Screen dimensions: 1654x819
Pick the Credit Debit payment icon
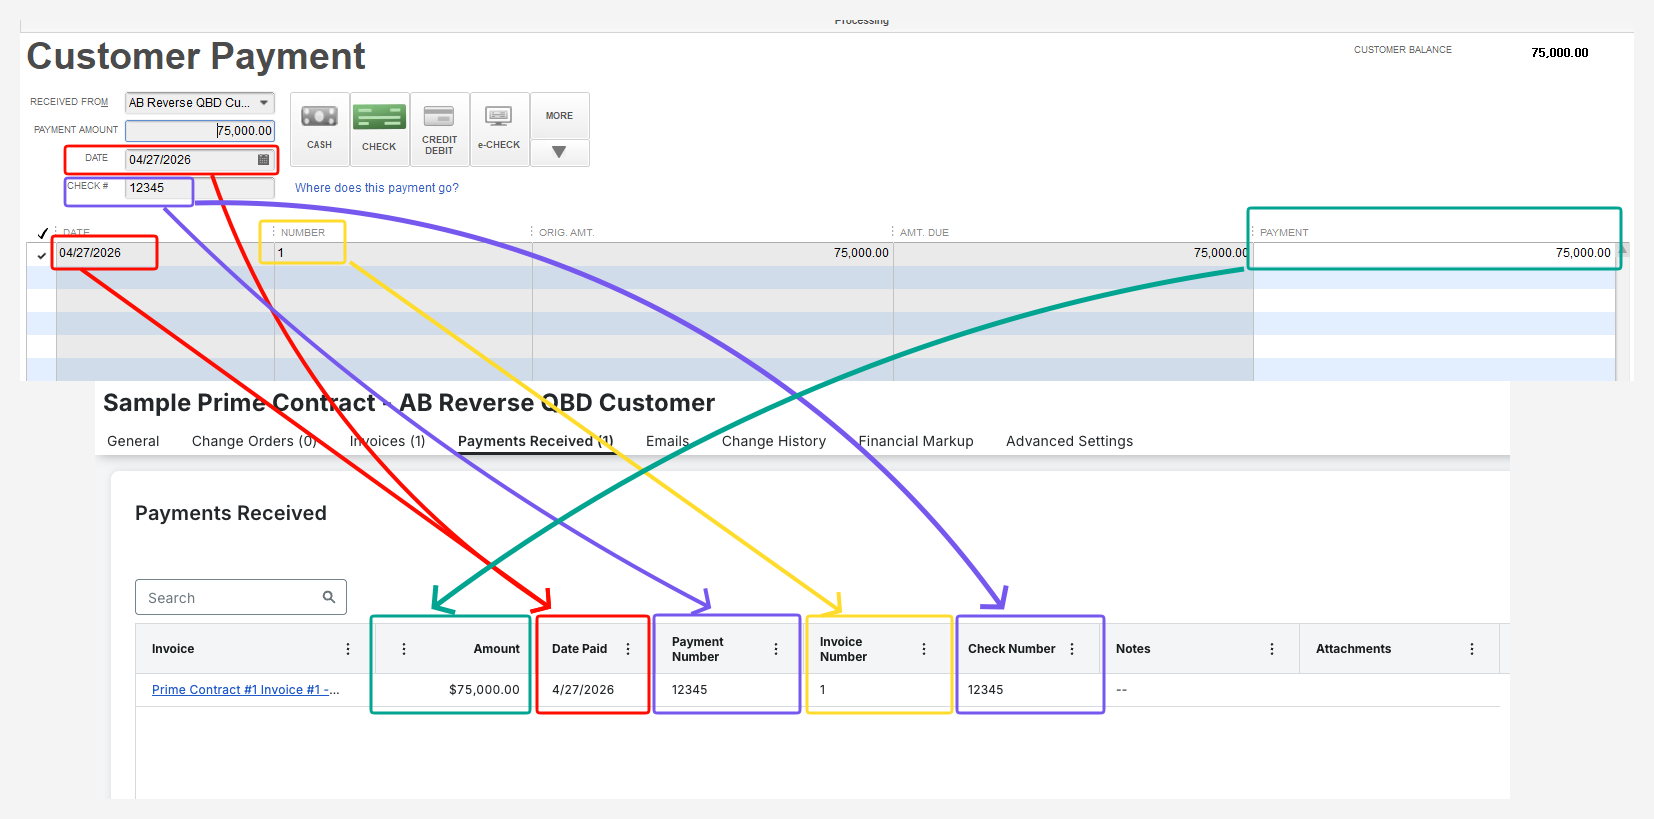pyautogui.click(x=440, y=129)
